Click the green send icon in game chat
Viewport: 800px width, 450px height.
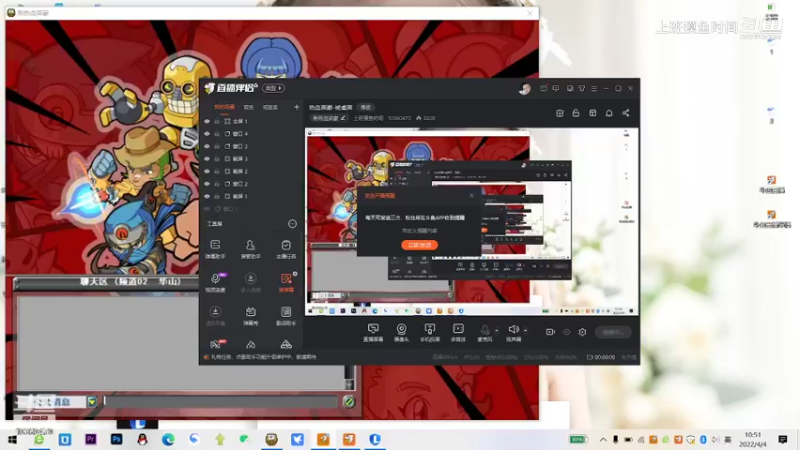(x=349, y=402)
